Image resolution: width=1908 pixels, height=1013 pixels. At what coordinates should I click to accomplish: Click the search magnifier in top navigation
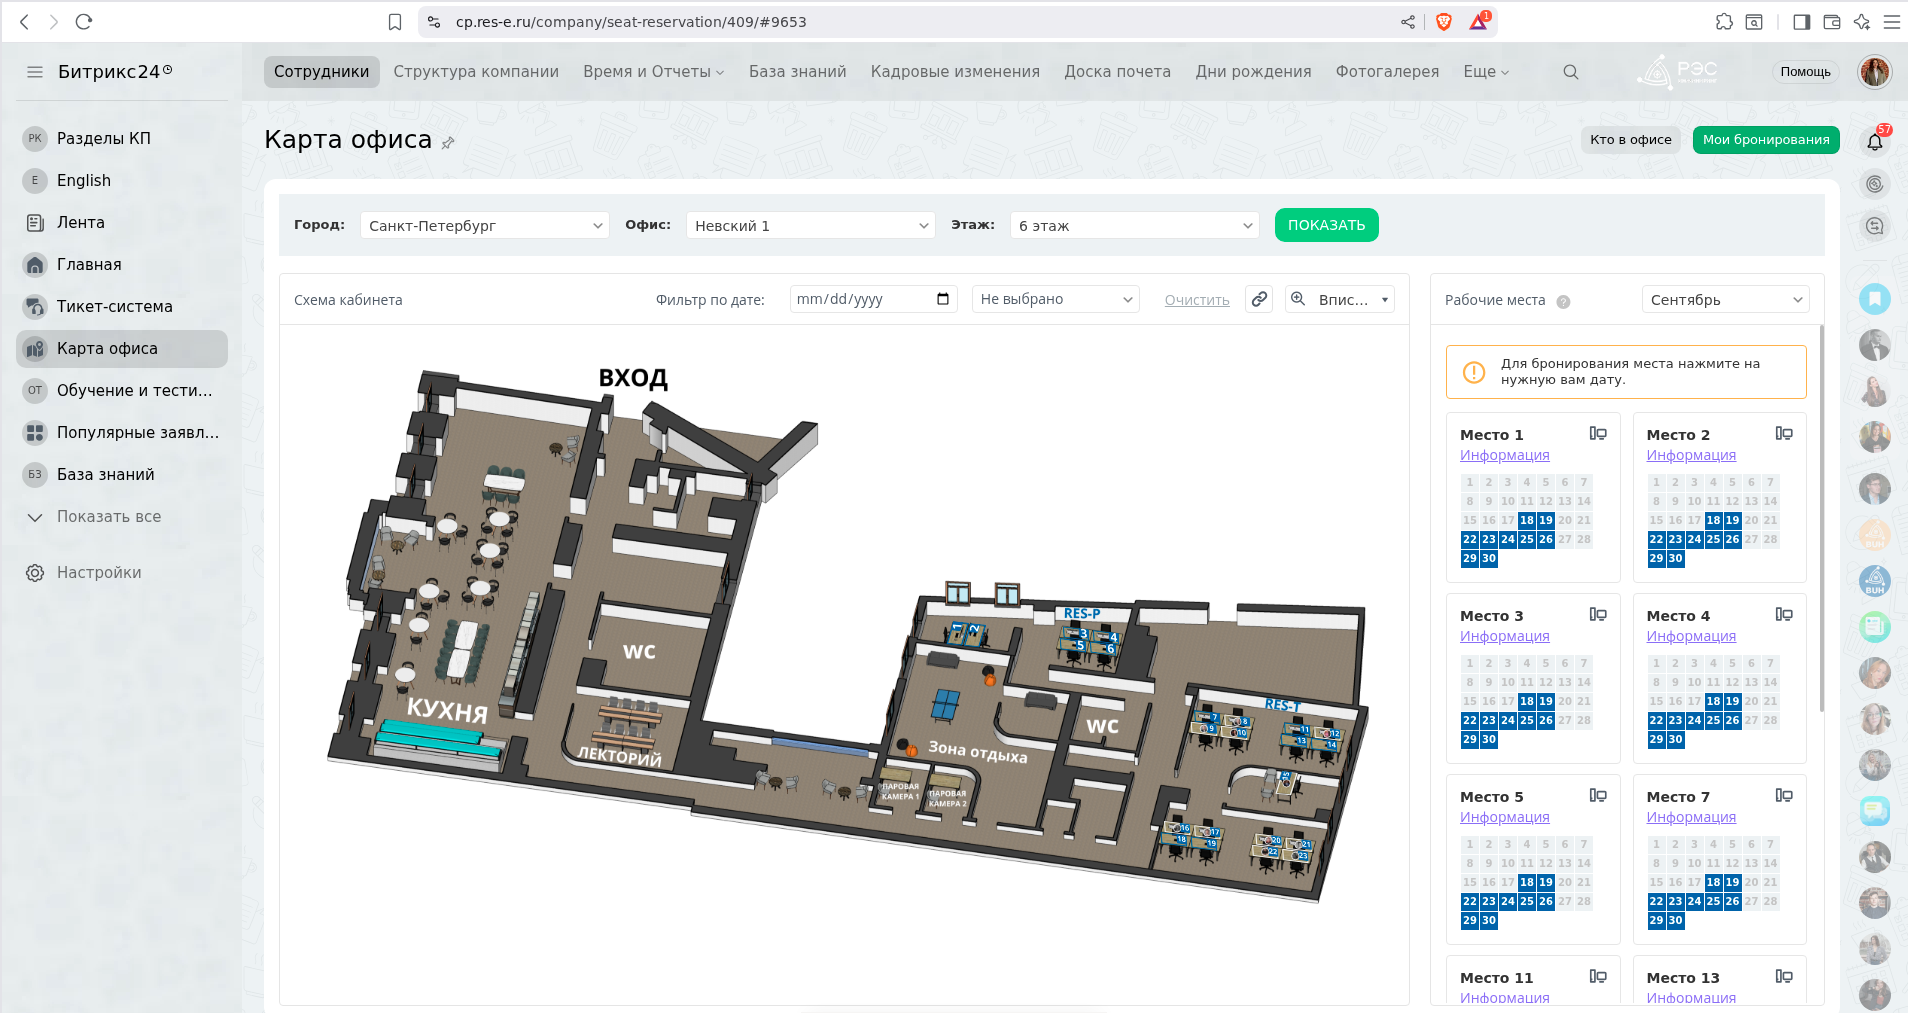(x=1571, y=72)
